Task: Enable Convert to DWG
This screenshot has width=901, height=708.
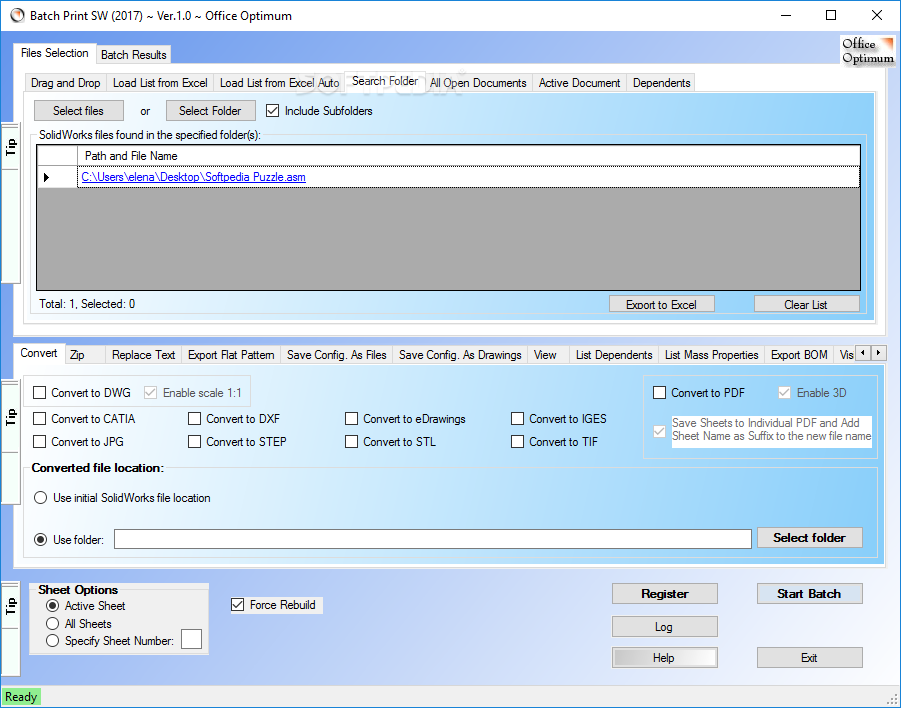Action: tap(40, 393)
